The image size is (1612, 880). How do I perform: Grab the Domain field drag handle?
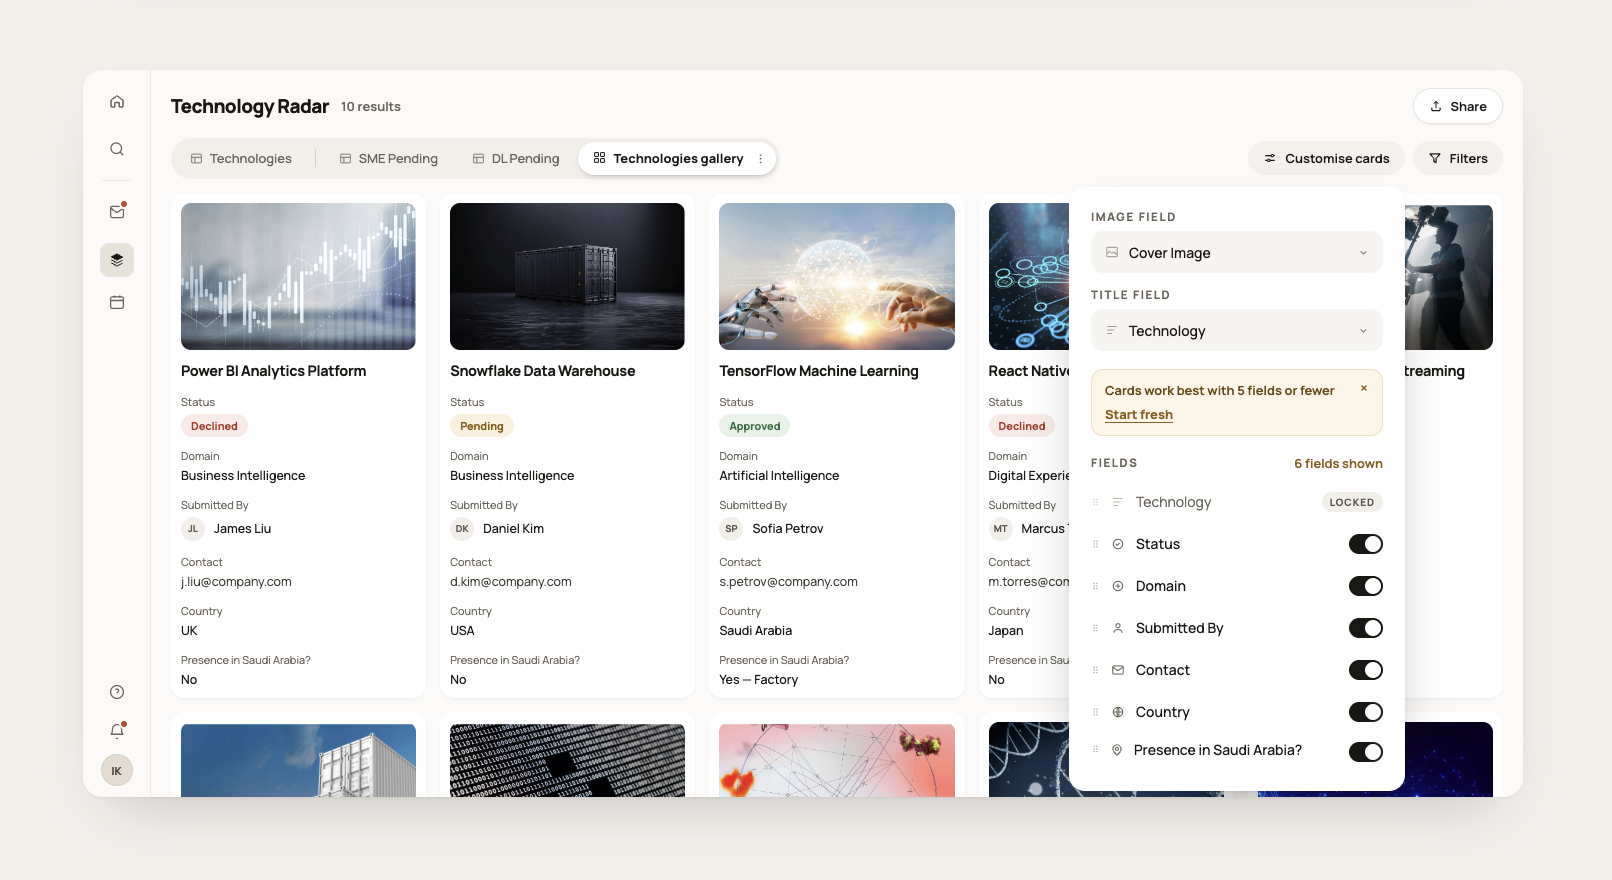pyautogui.click(x=1096, y=586)
